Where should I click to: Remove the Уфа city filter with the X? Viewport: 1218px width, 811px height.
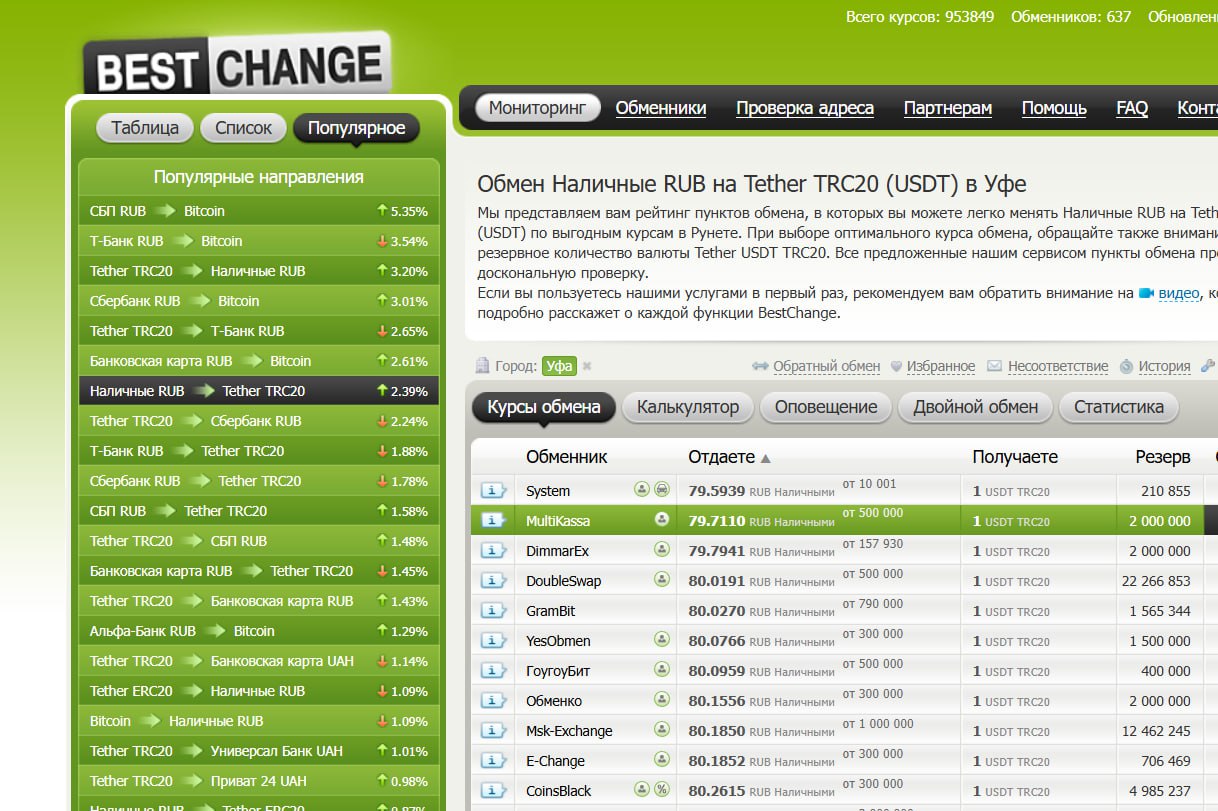tap(587, 367)
